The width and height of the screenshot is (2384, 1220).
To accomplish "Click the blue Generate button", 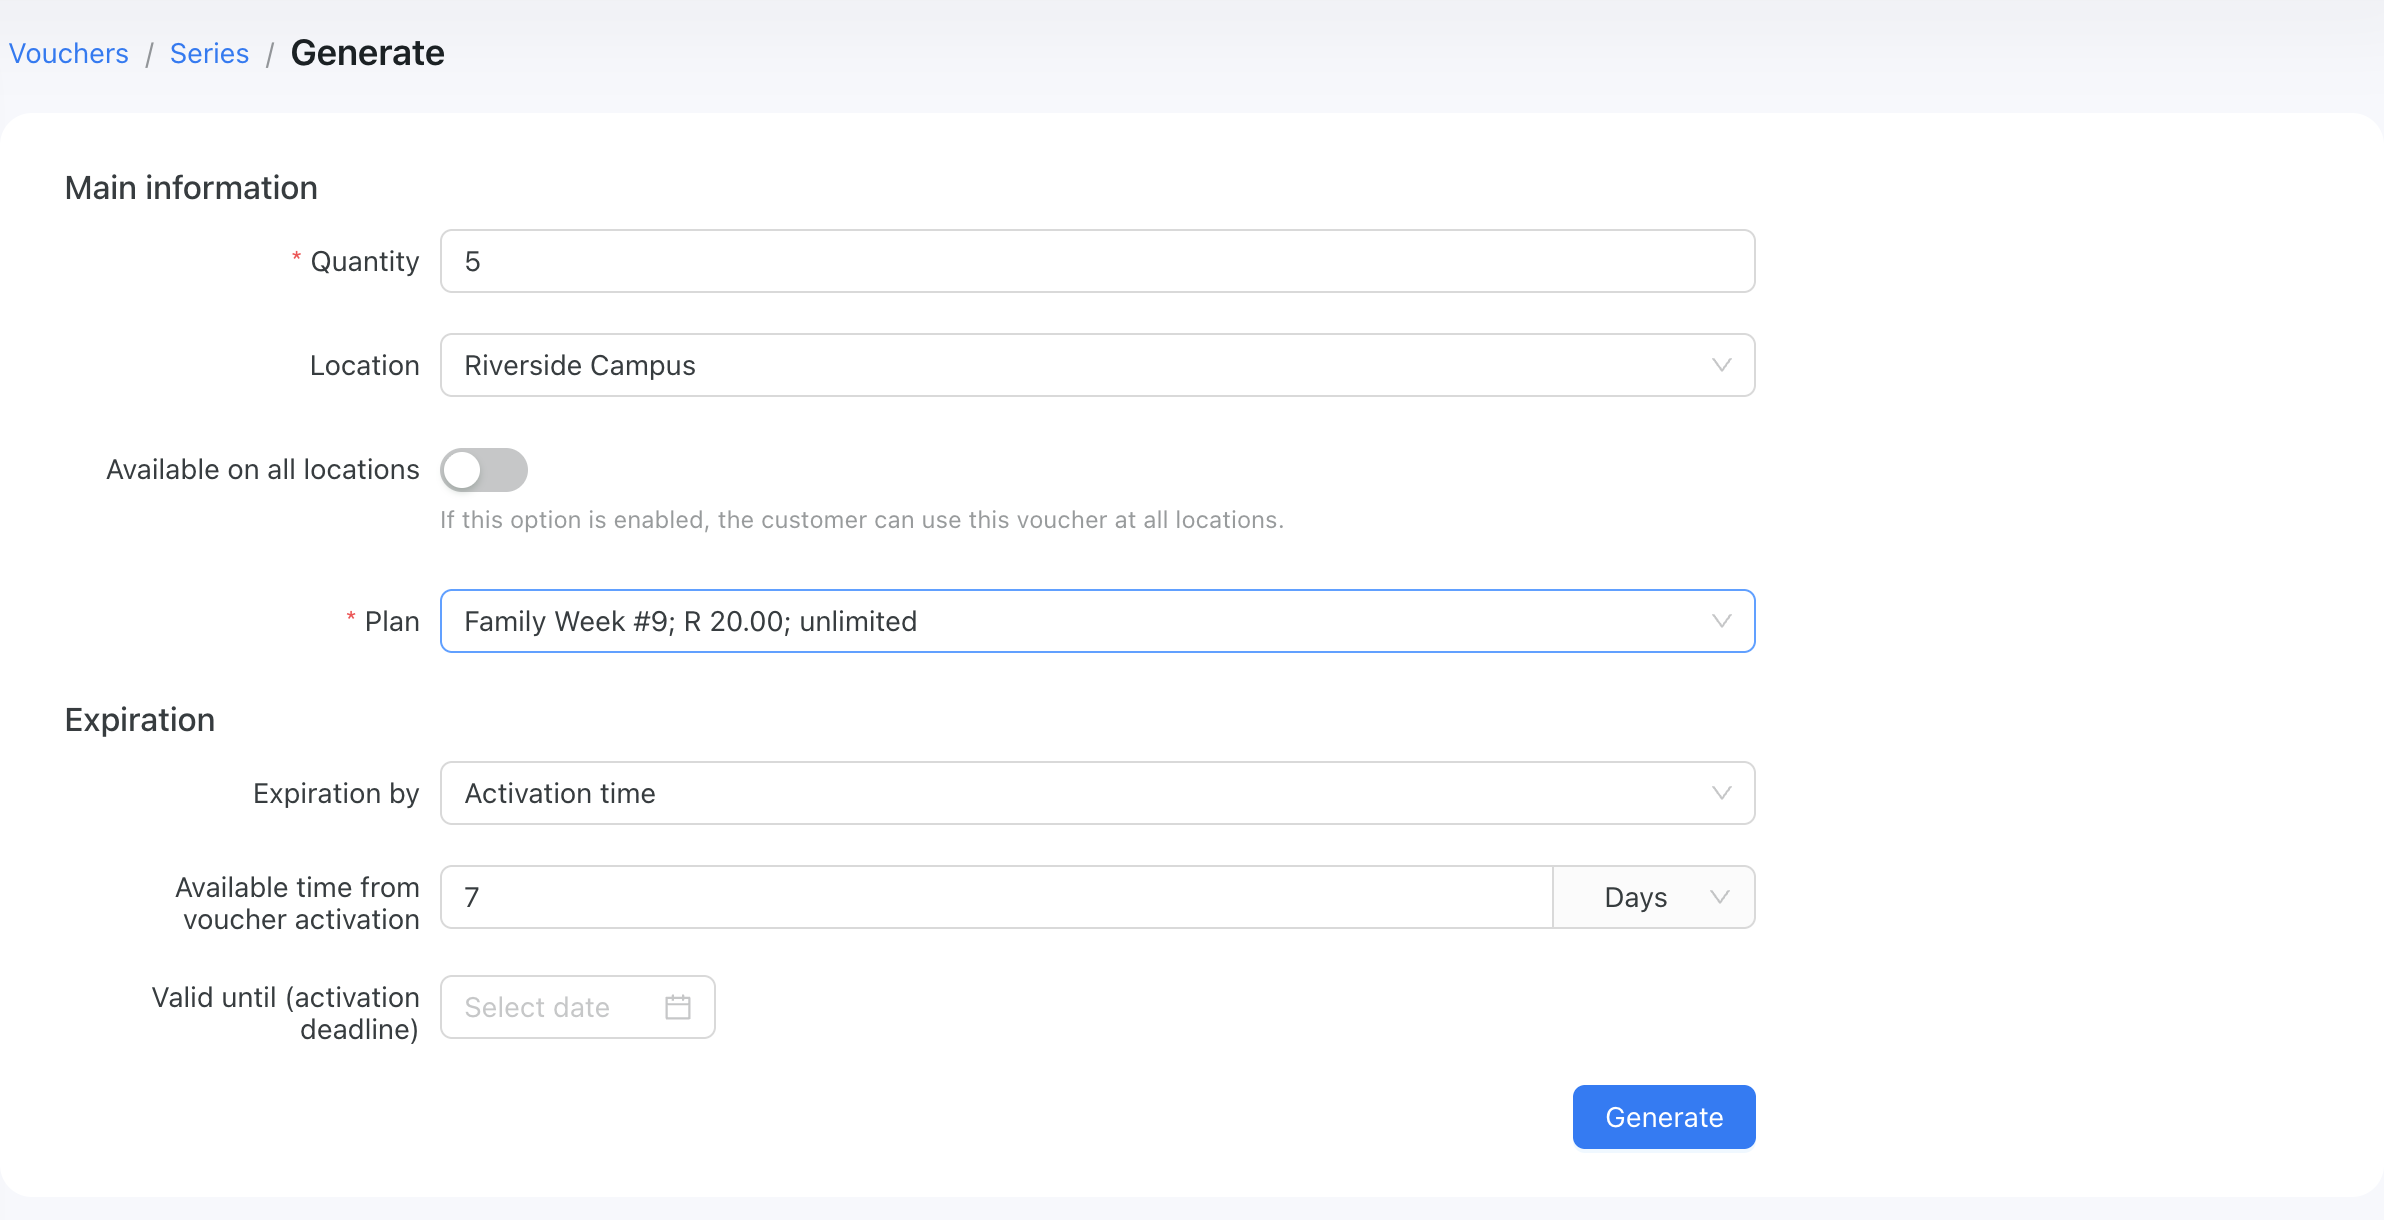I will (x=1664, y=1117).
